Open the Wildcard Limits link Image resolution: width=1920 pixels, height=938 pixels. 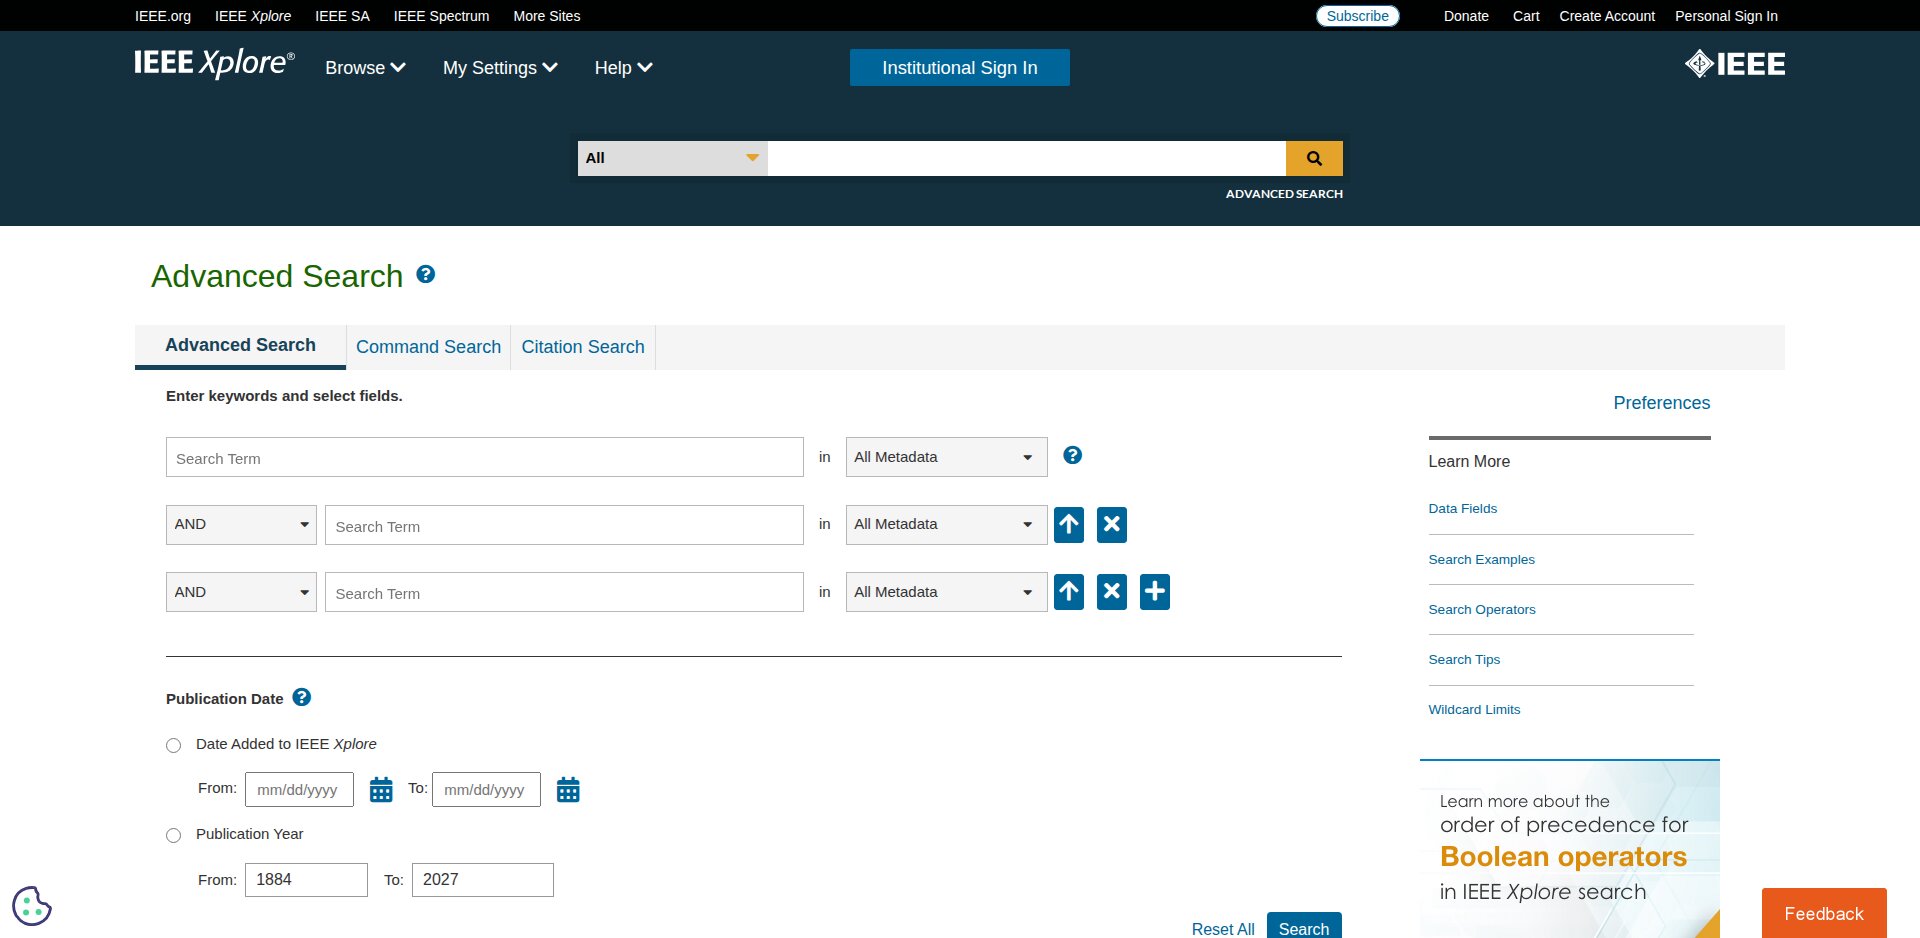pyautogui.click(x=1474, y=710)
